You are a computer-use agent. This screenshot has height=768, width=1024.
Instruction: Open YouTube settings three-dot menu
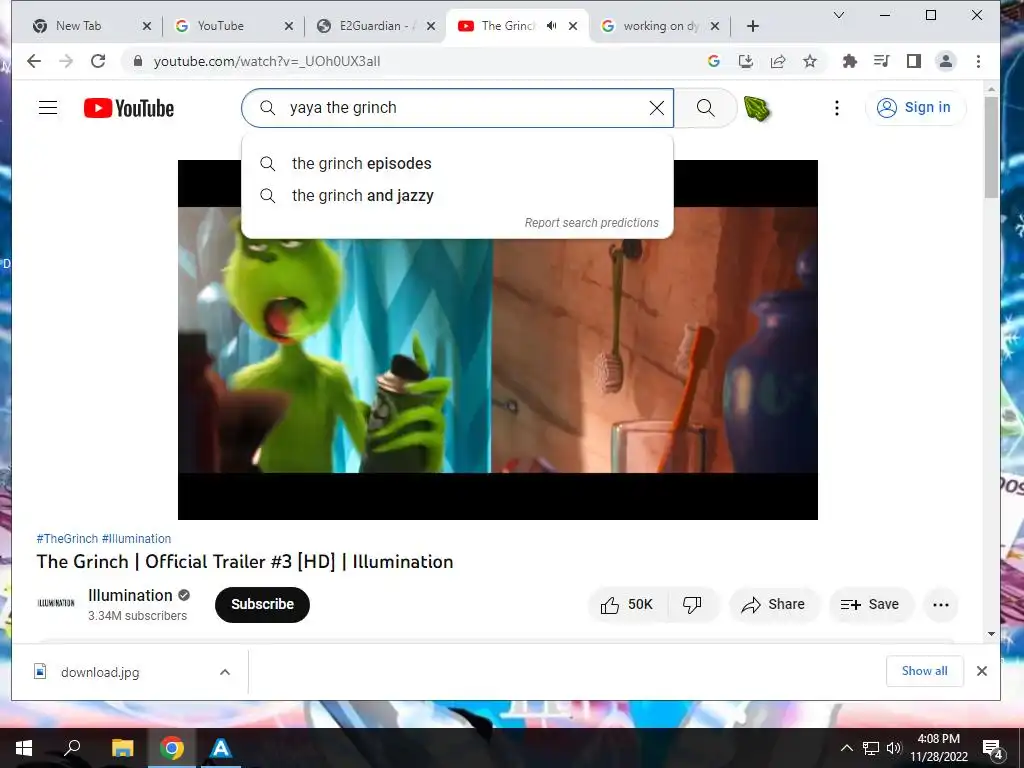point(837,108)
